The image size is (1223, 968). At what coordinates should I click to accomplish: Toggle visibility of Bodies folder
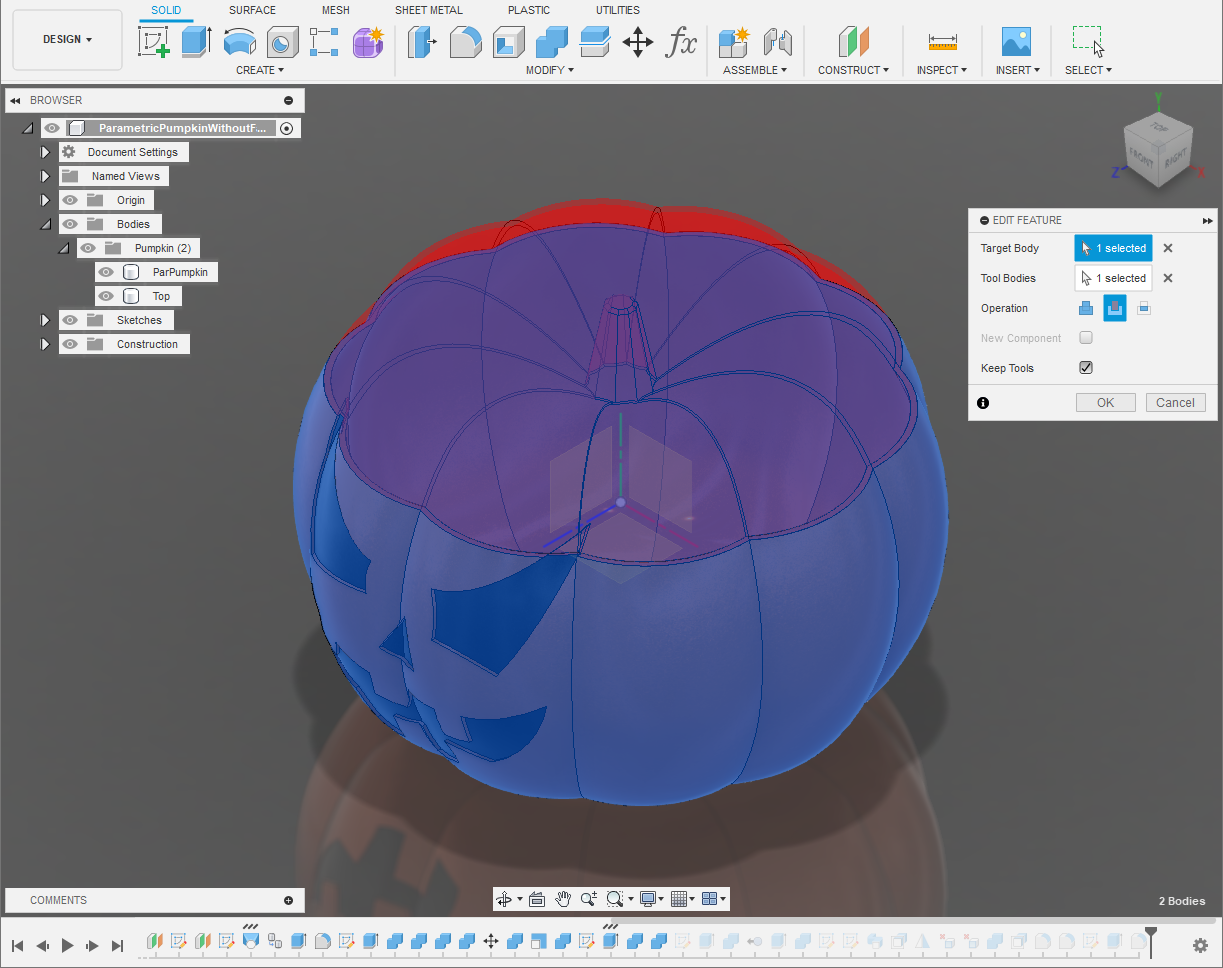(70, 224)
